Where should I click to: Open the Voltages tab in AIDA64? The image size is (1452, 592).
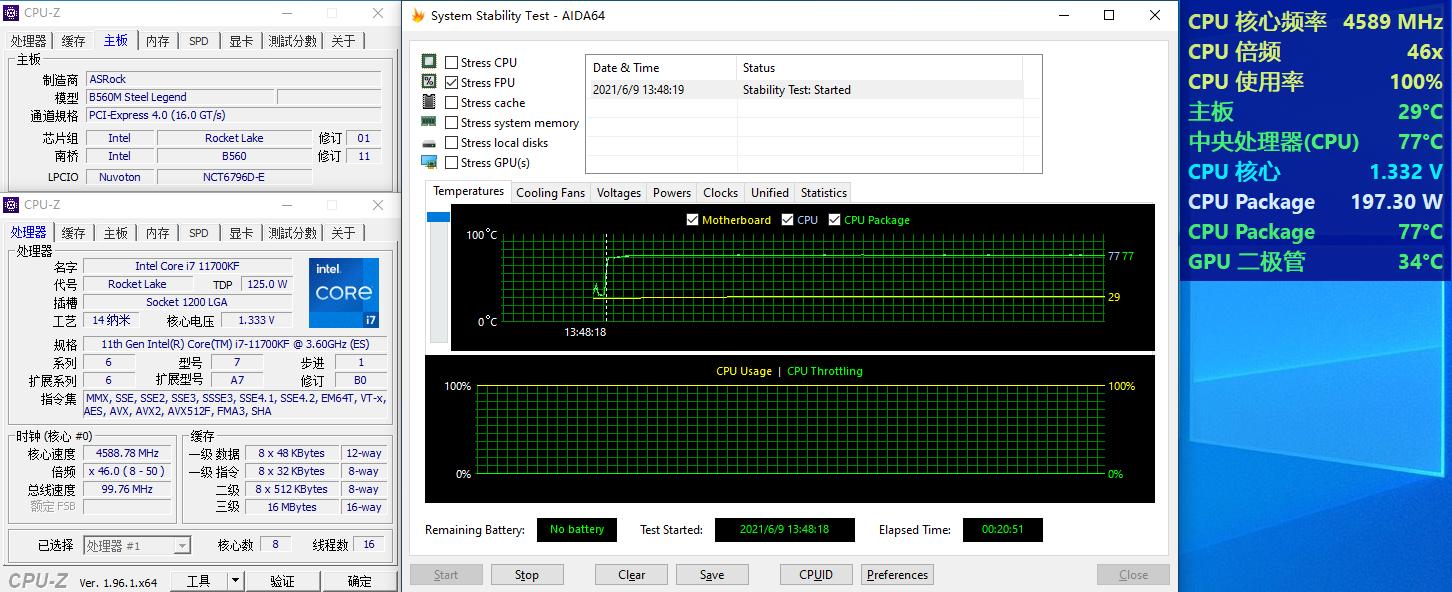pyautogui.click(x=619, y=193)
